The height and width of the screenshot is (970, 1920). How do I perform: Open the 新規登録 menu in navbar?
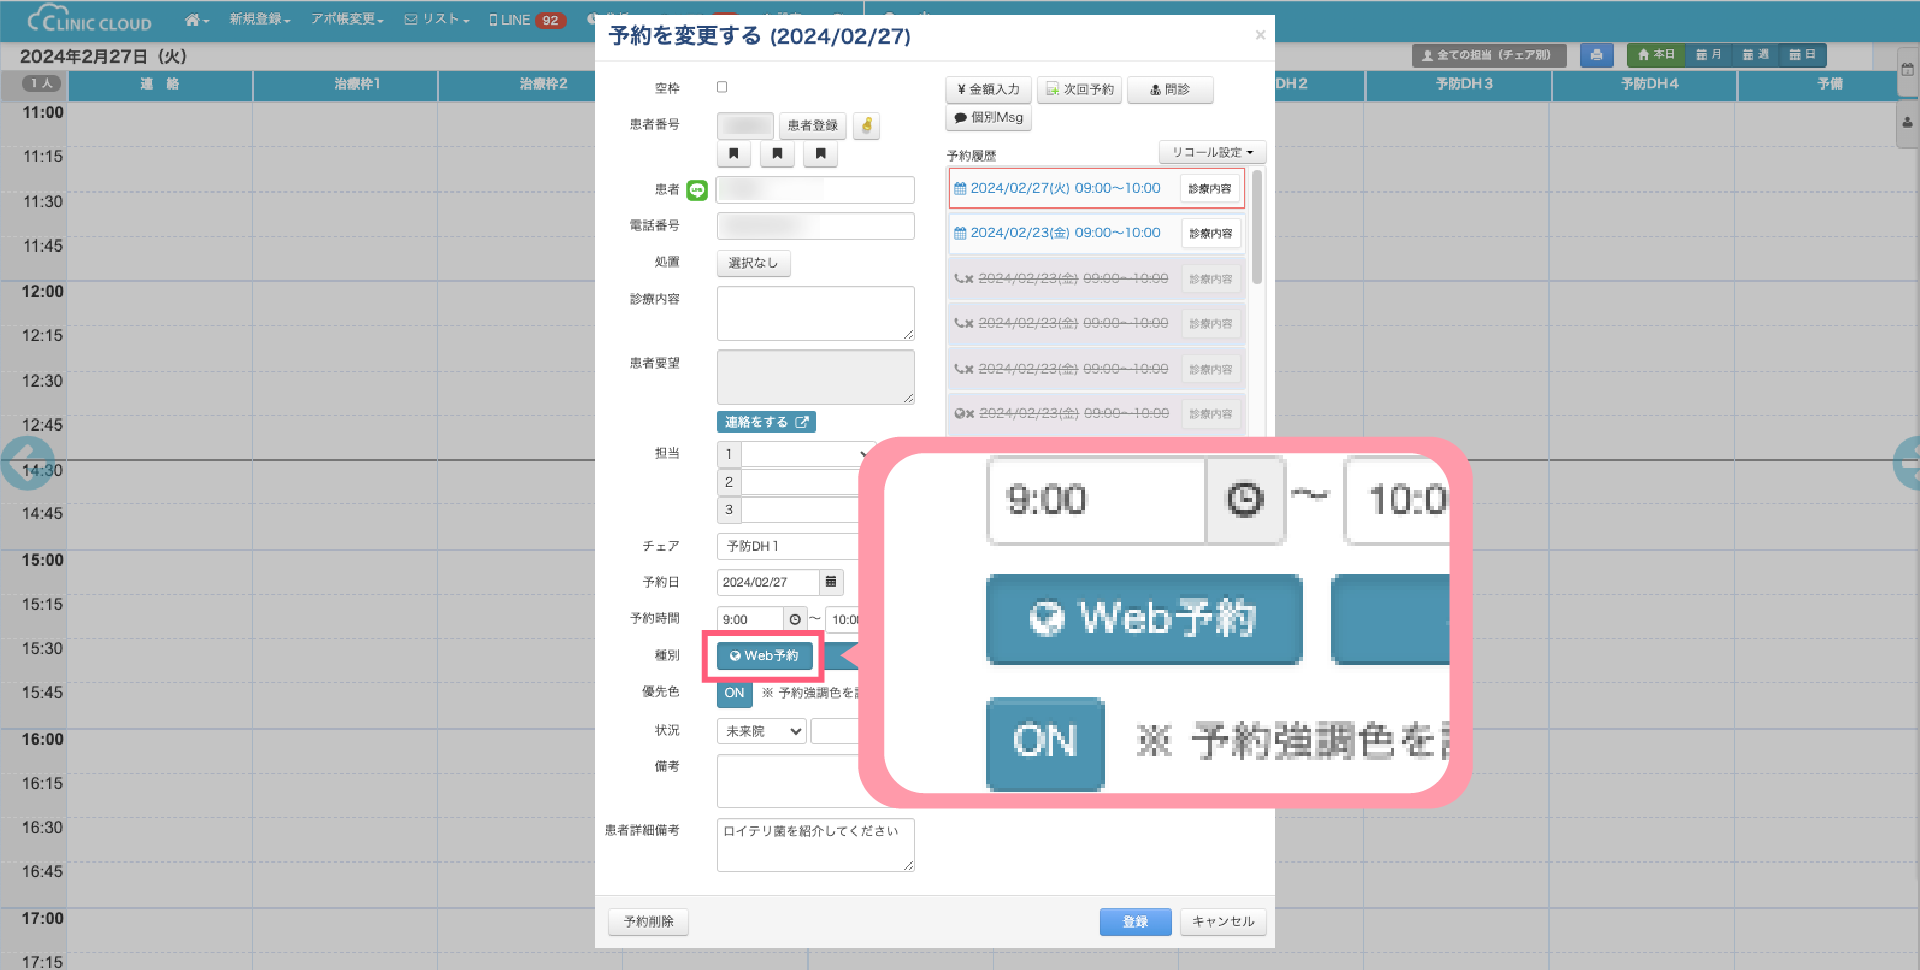(259, 20)
